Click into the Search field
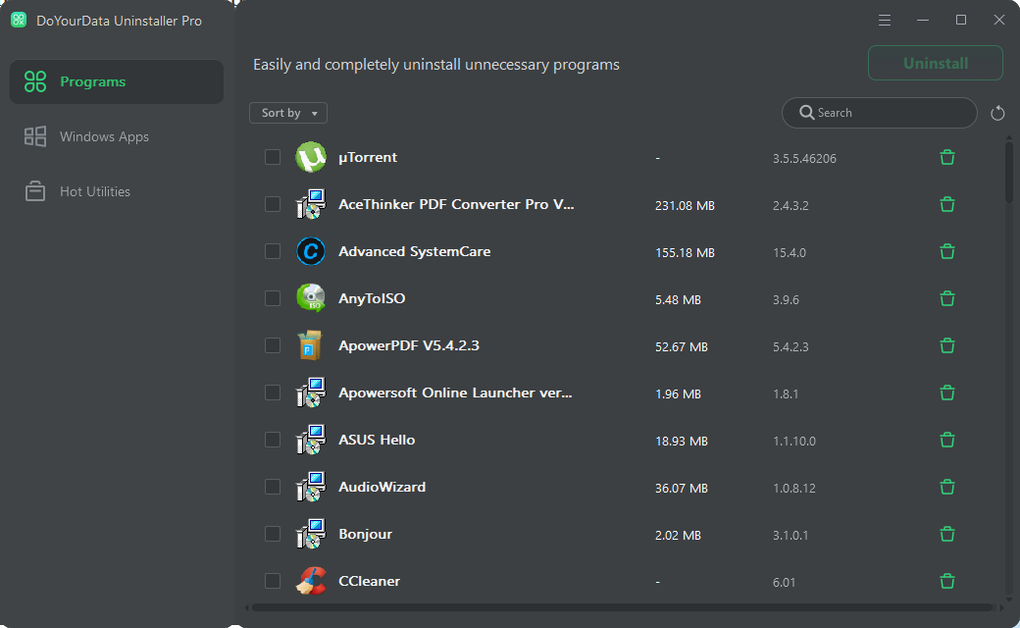 [x=879, y=113]
